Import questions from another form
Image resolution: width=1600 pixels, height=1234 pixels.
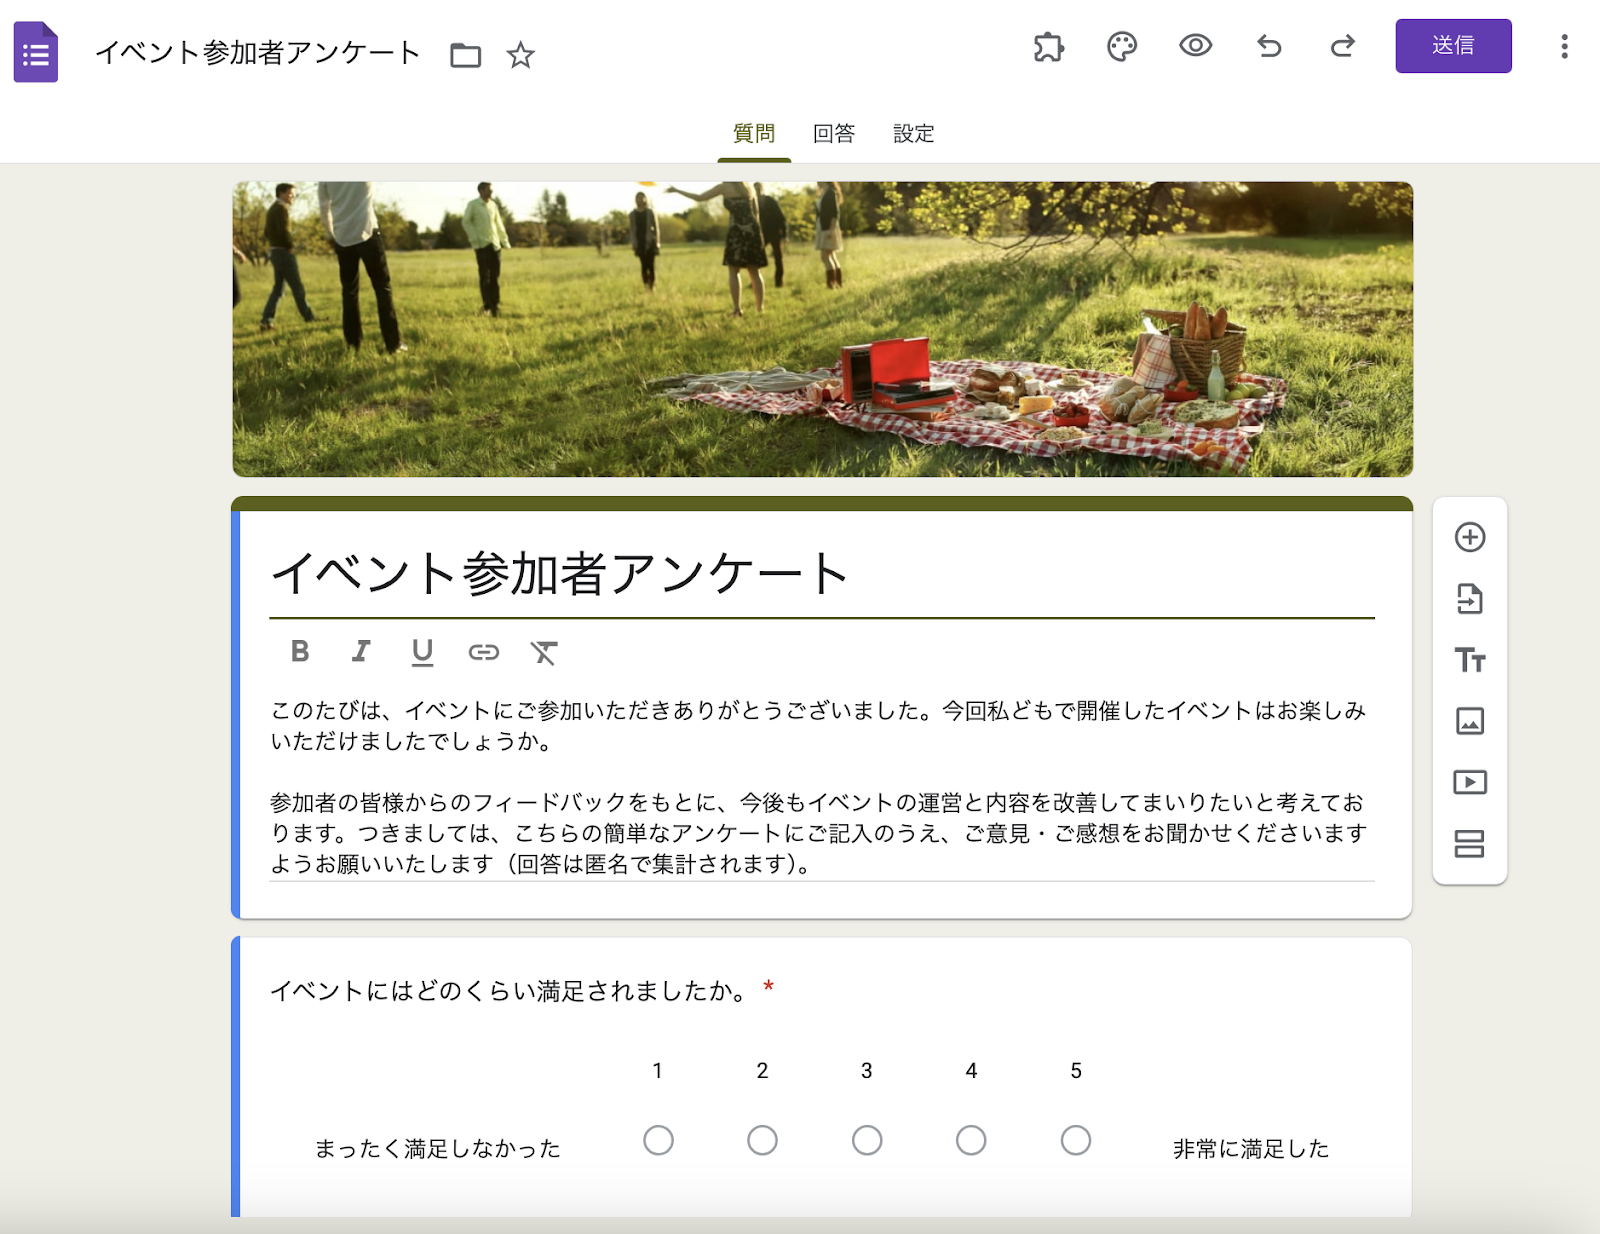coord(1469,600)
